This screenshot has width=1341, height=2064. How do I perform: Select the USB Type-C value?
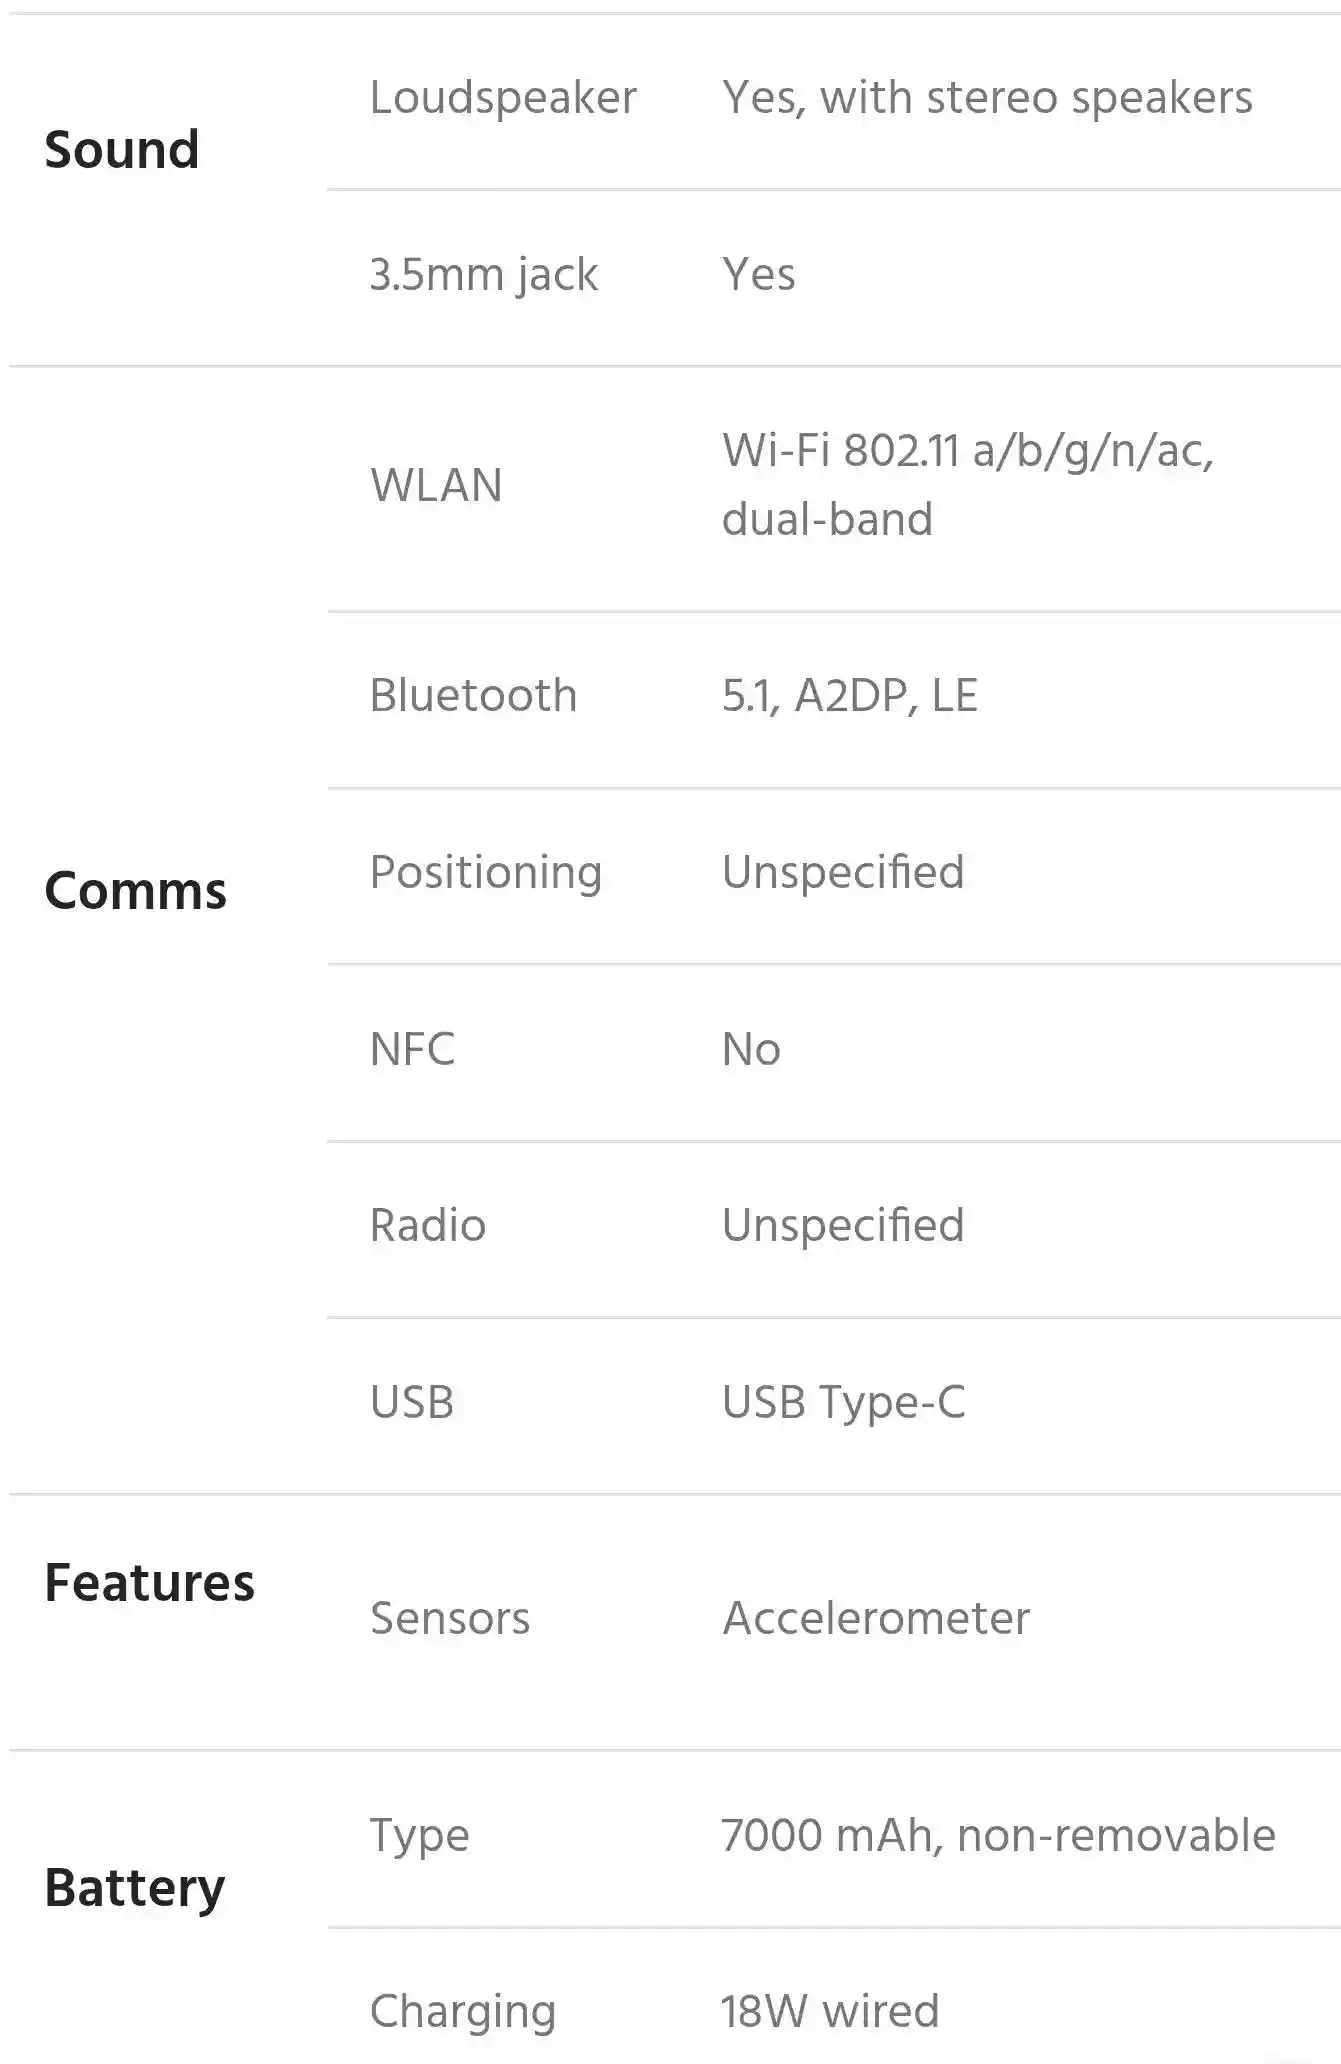(x=844, y=1402)
